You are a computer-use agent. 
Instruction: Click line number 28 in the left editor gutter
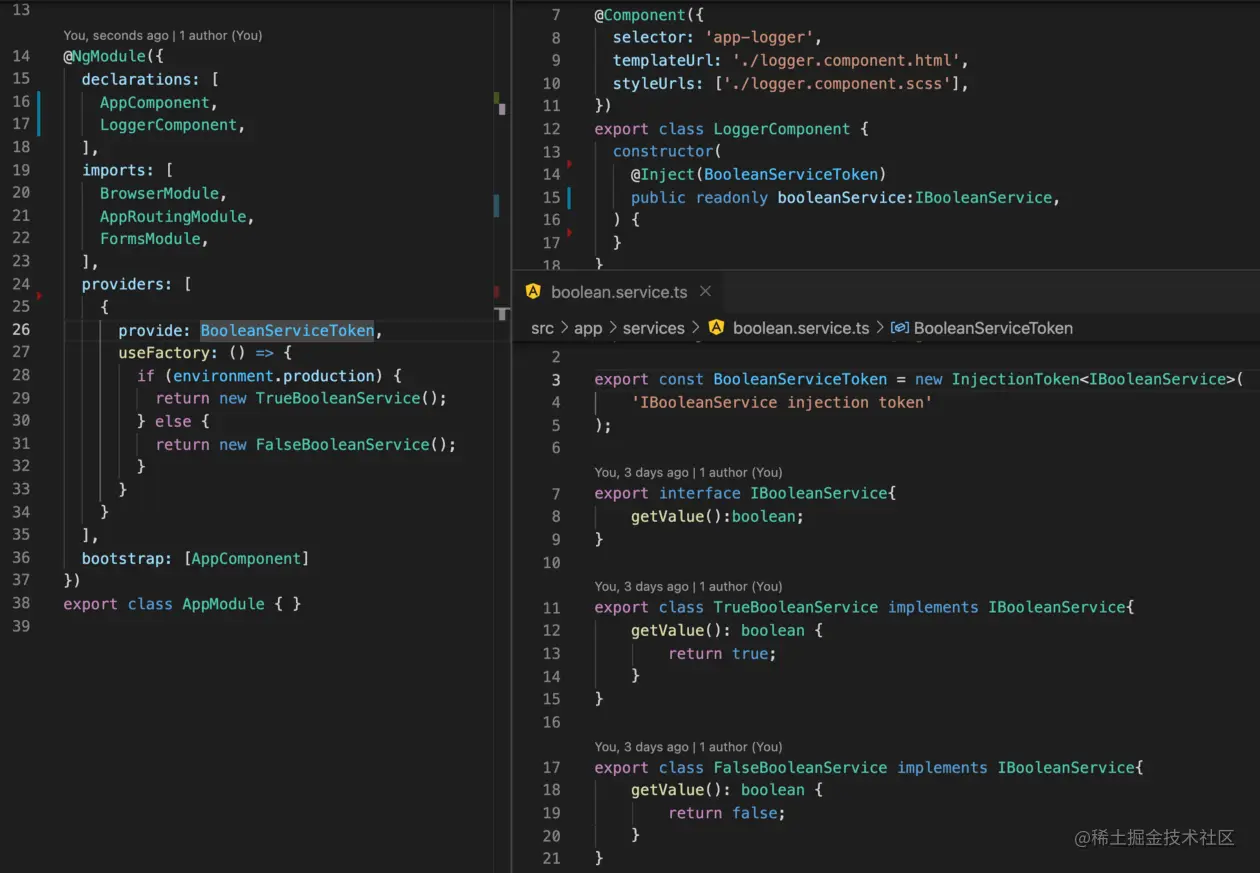coord(21,375)
